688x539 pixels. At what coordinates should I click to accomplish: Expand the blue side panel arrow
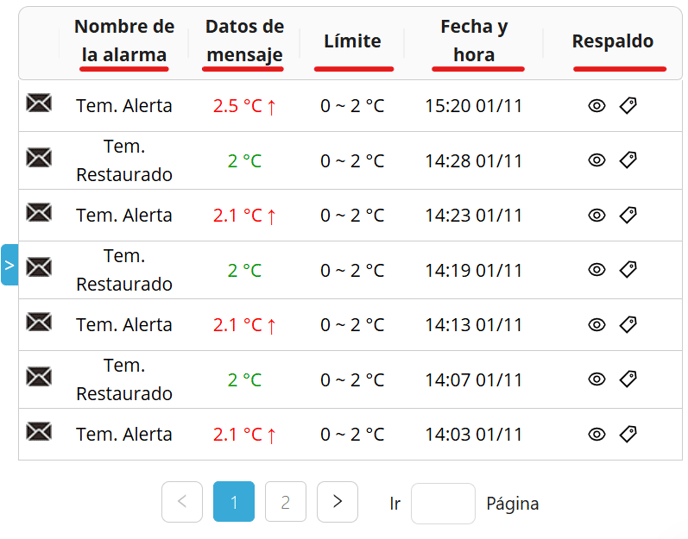[10, 265]
